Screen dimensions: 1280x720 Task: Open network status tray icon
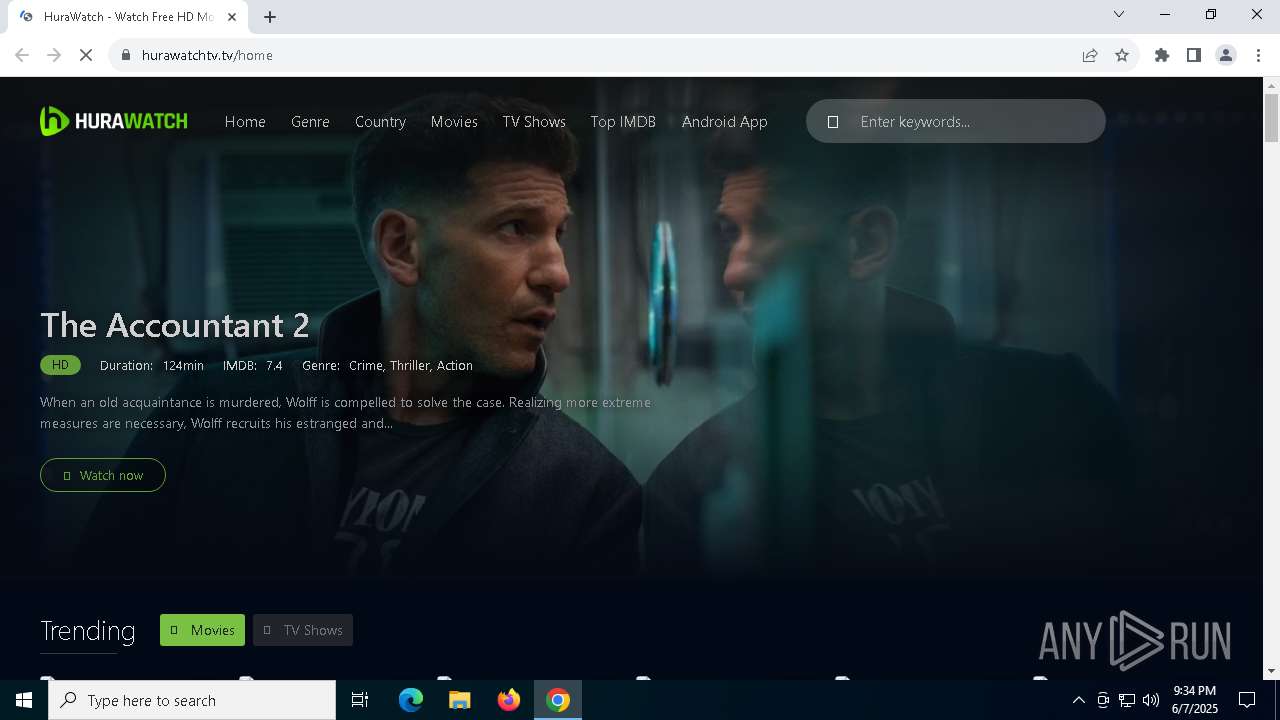click(x=1127, y=700)
